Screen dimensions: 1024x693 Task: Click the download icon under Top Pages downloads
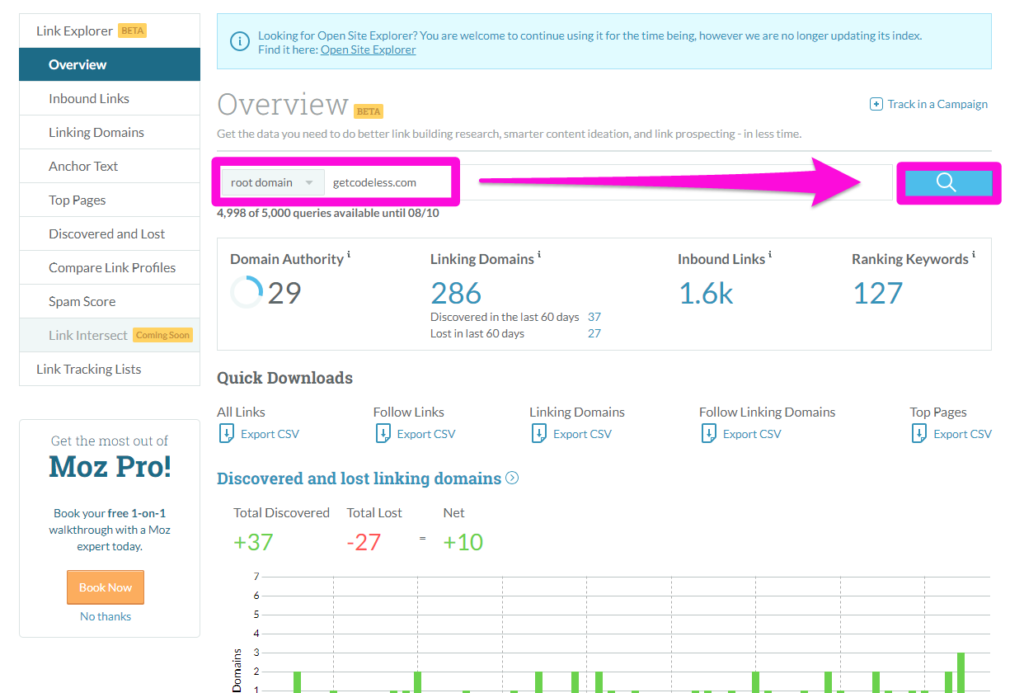[x=919, y=433]
